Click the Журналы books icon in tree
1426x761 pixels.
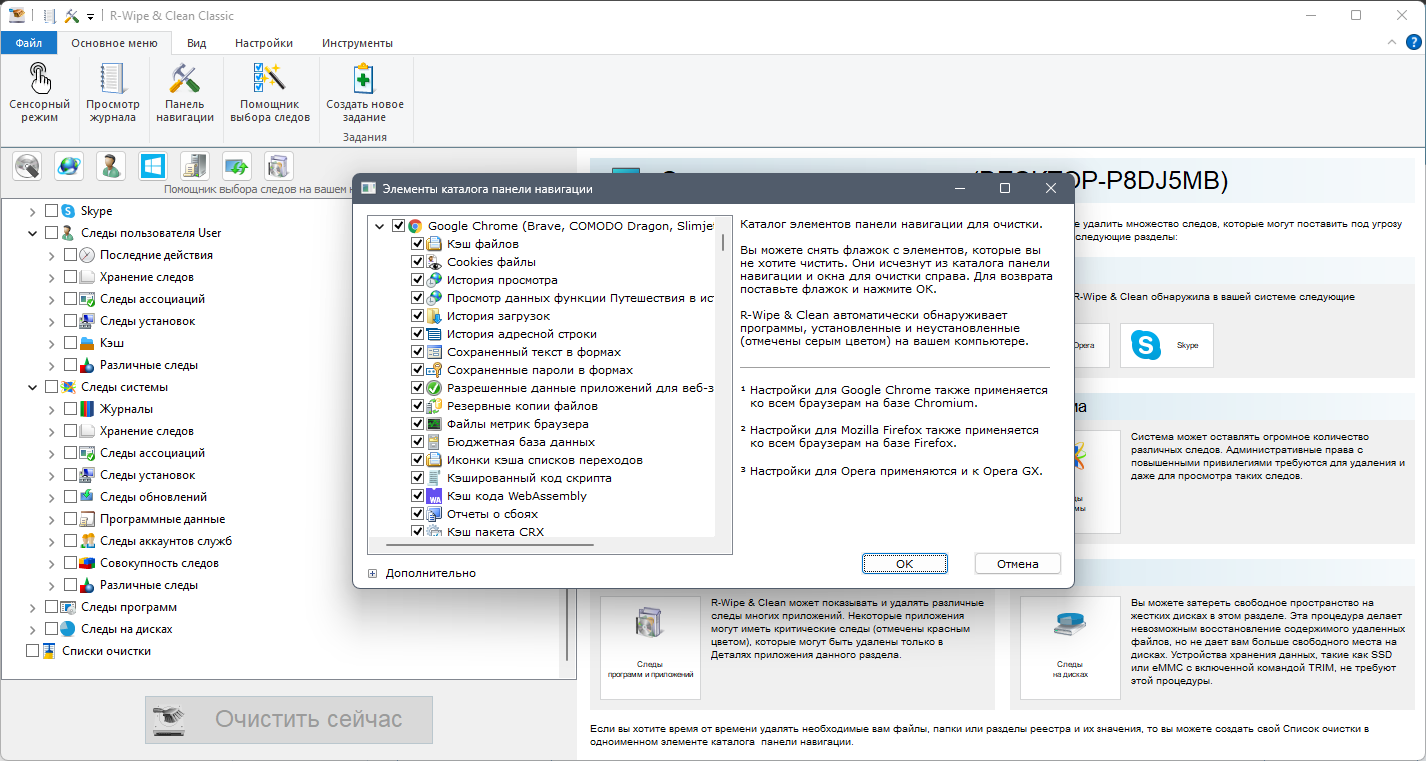click(x=87, y=409)
